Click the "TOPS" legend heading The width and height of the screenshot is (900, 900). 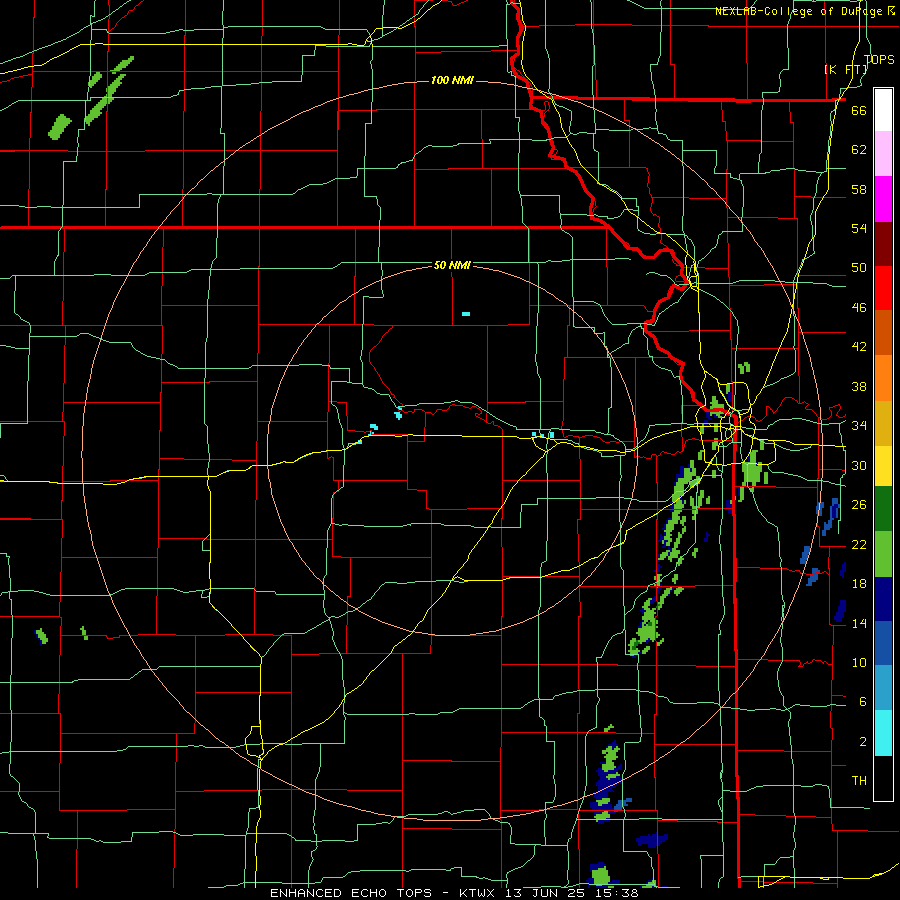(x=879, y=59)
